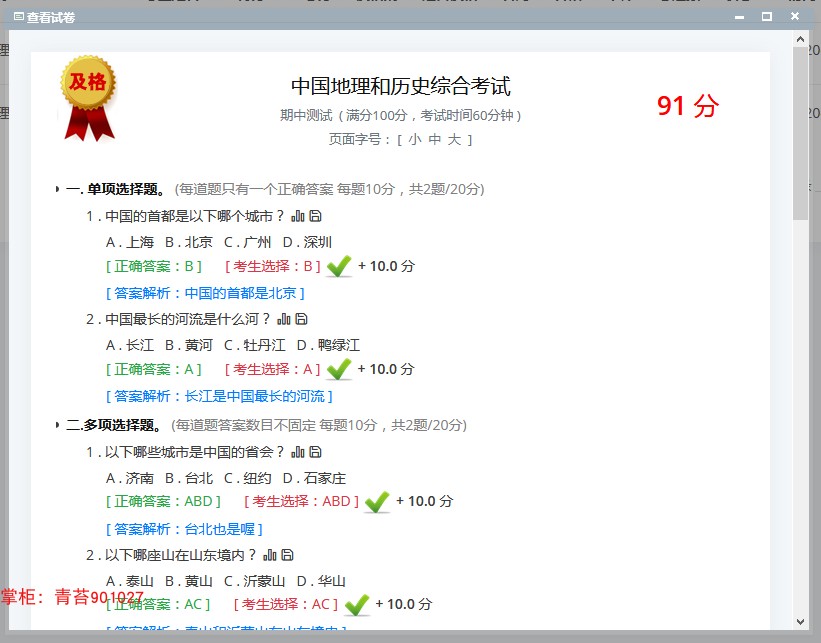The width and height of the screenshot is (821, 643).
Task: Click the scrollbar up arrow
Action: pyautogui.click(x=801, y=40)
